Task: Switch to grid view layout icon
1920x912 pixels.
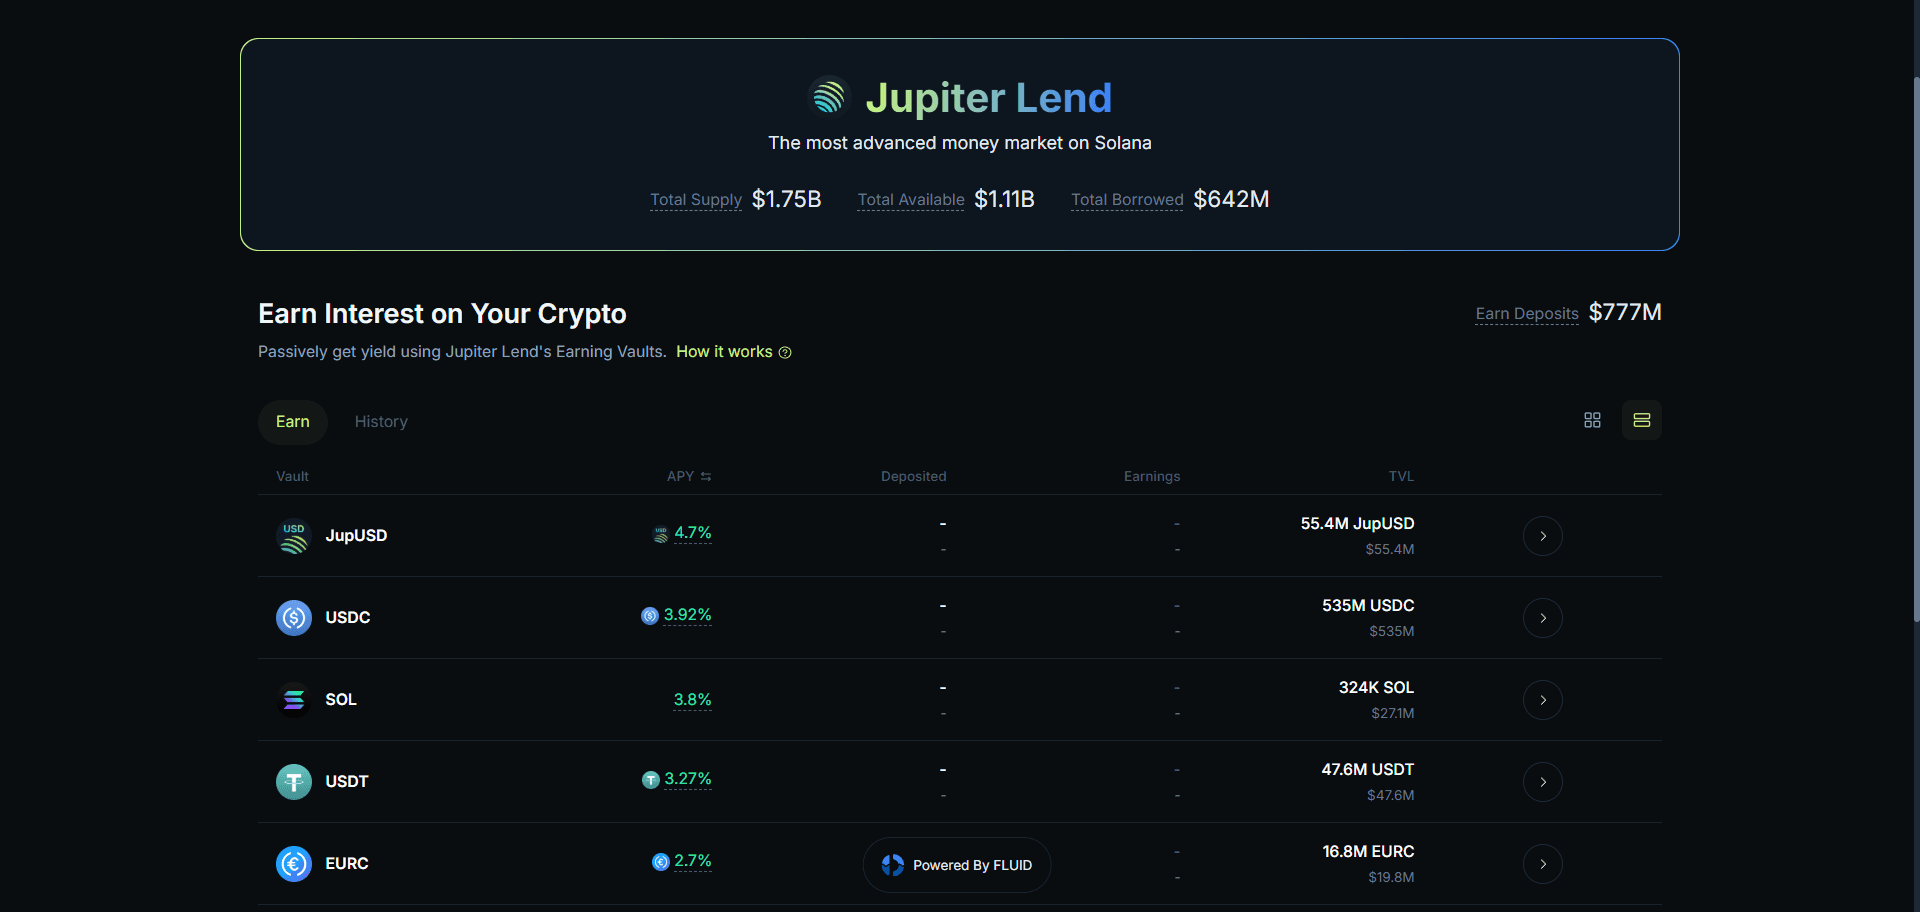Action: [x=1592, y=420]
